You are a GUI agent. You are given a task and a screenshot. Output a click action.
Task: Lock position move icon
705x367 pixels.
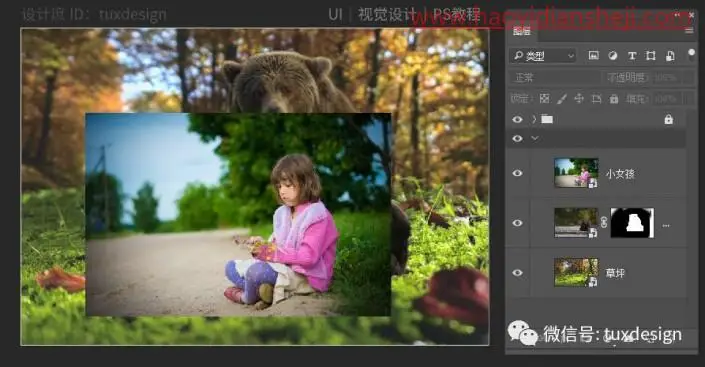pos(579,98)
